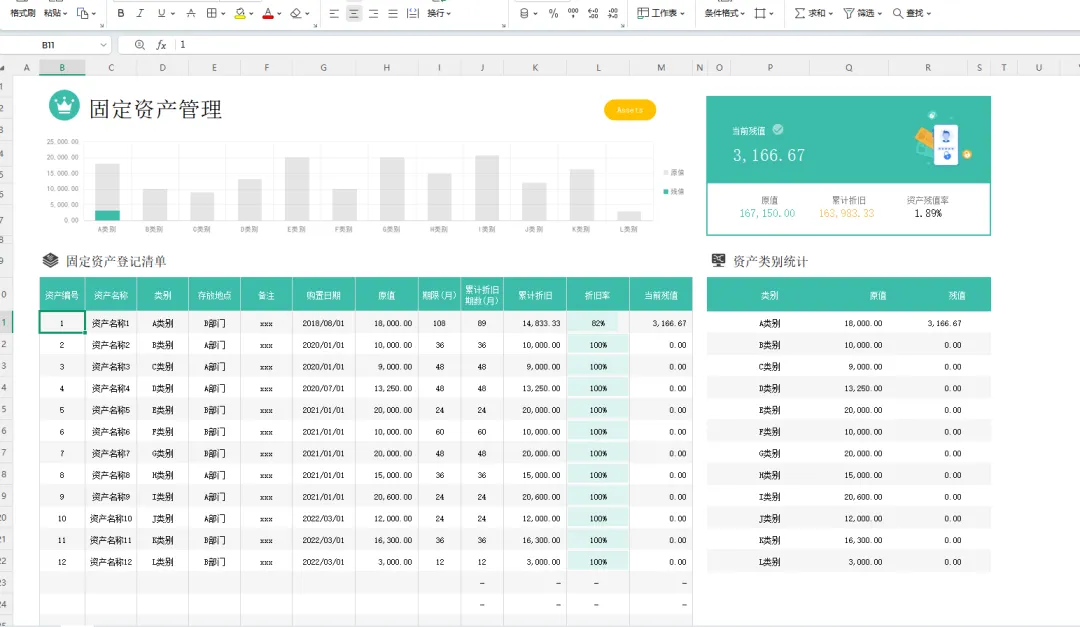Select K类别 in category statistics table
Screen dimensions: 1080x627
click(769, 540)
